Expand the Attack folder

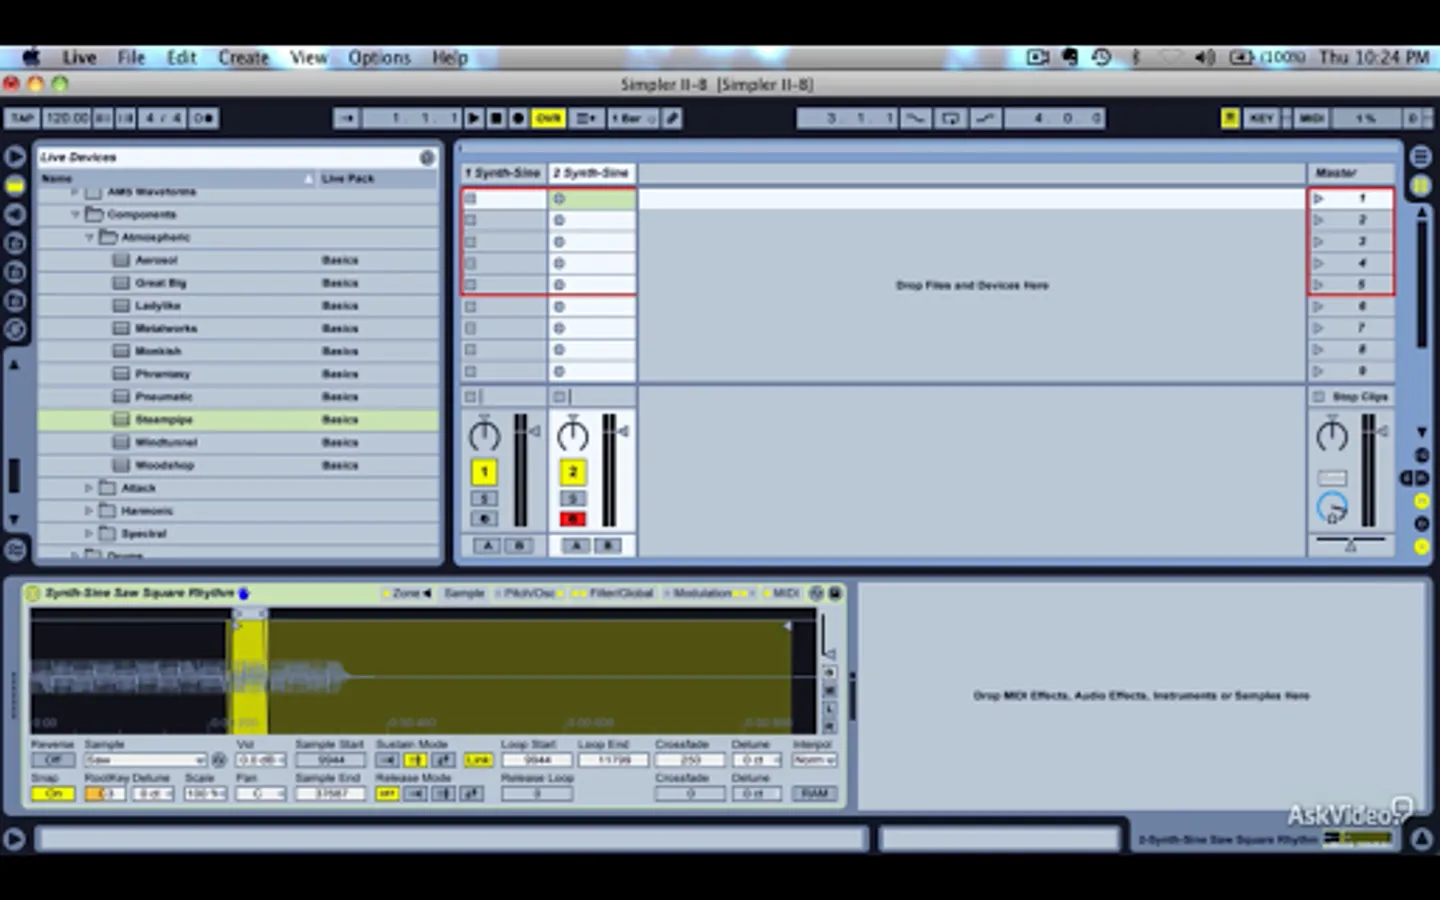point(89,488)
